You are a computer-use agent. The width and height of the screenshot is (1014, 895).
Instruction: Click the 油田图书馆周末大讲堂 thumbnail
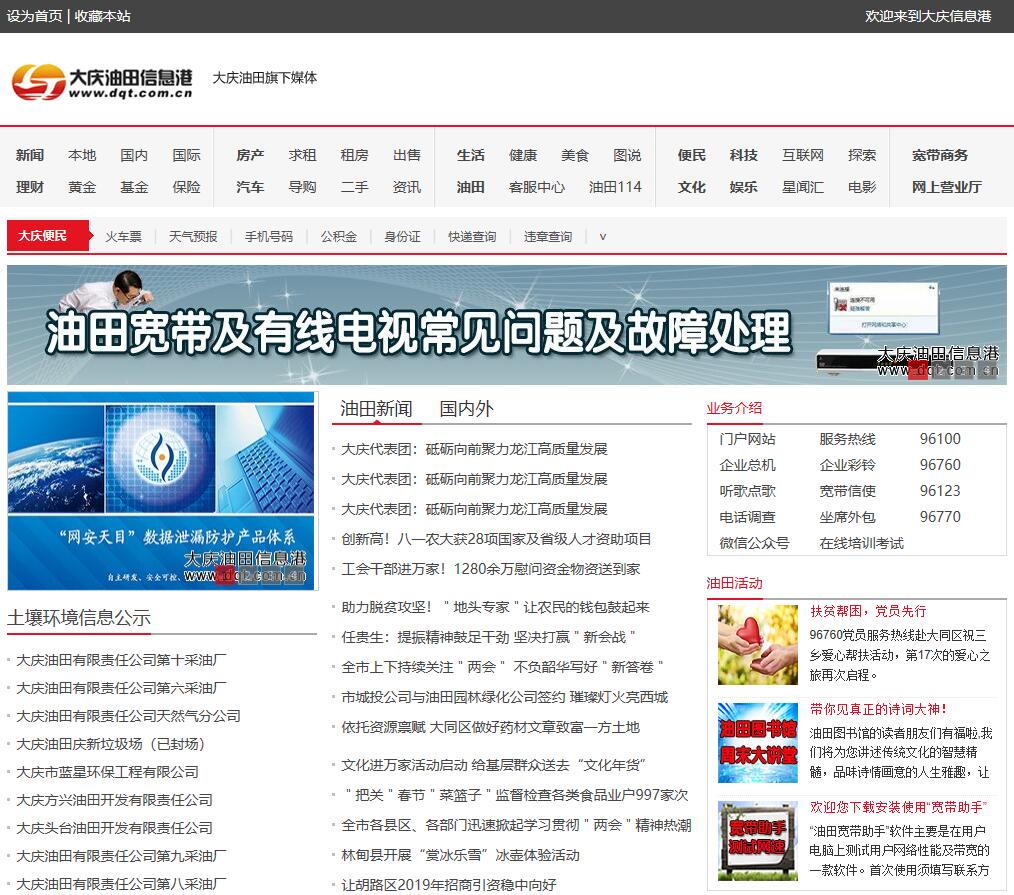(x=758, y=742)
